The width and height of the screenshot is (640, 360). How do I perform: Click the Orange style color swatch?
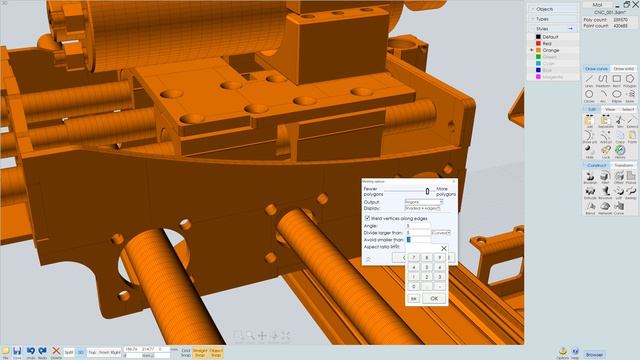pos(538,50)
